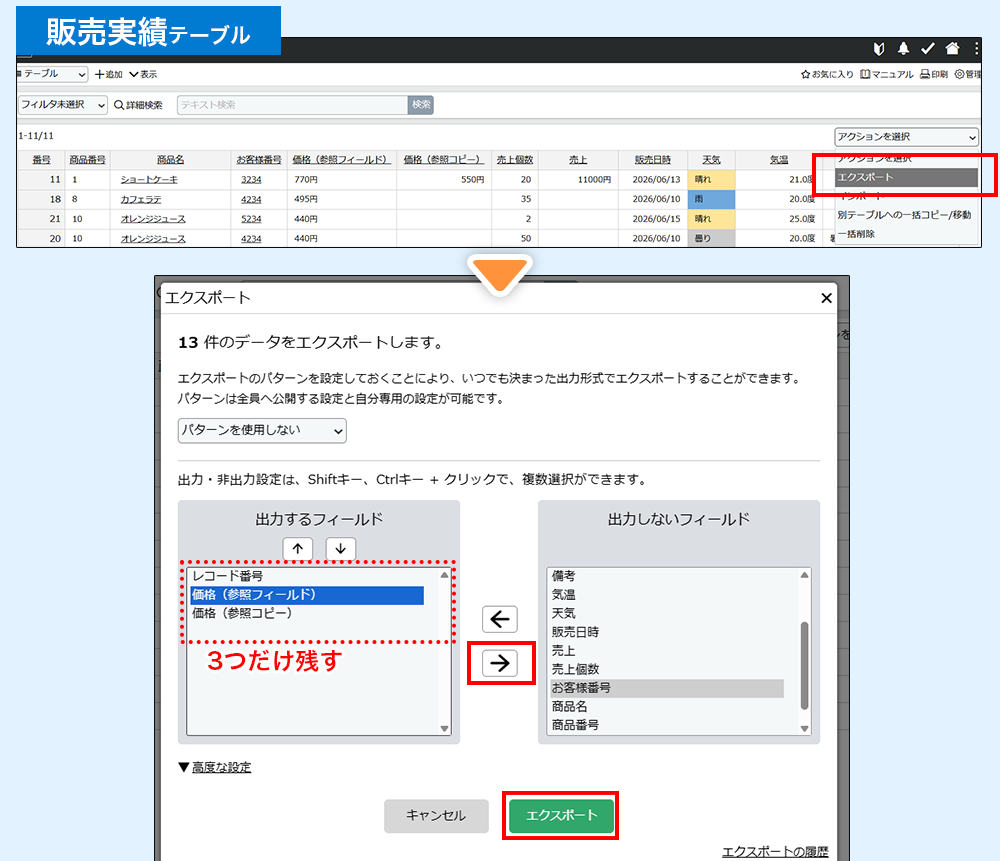Click the green エクスポート button

click(x=561, y=815)
